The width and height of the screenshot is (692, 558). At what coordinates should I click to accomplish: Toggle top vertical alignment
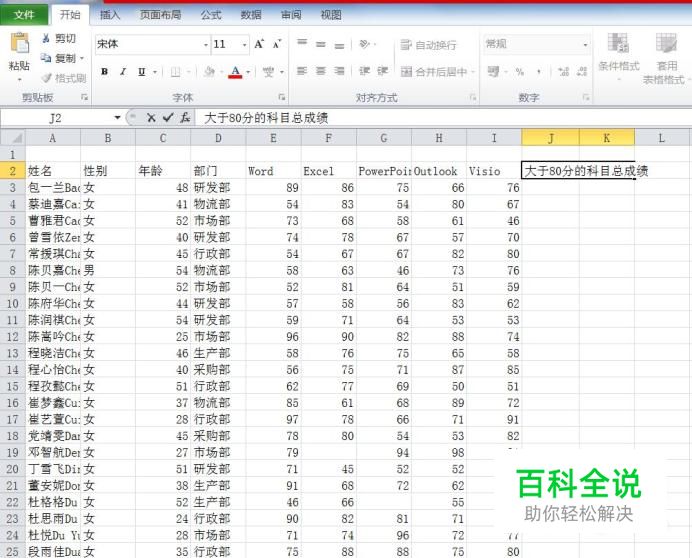click(302, 43)
